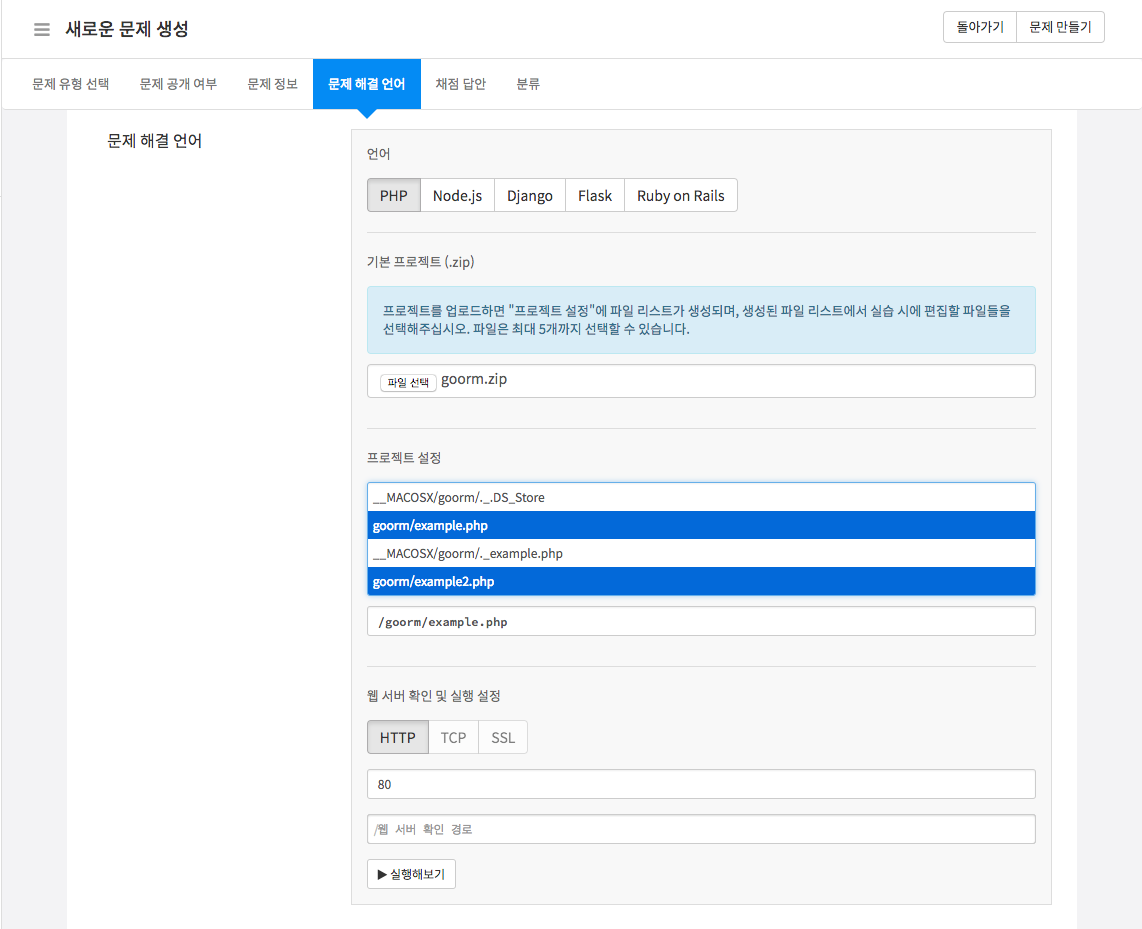Select Flask as the language
Image resolution: width=1142 pixels, height=929 pixels.
point(594,196)
